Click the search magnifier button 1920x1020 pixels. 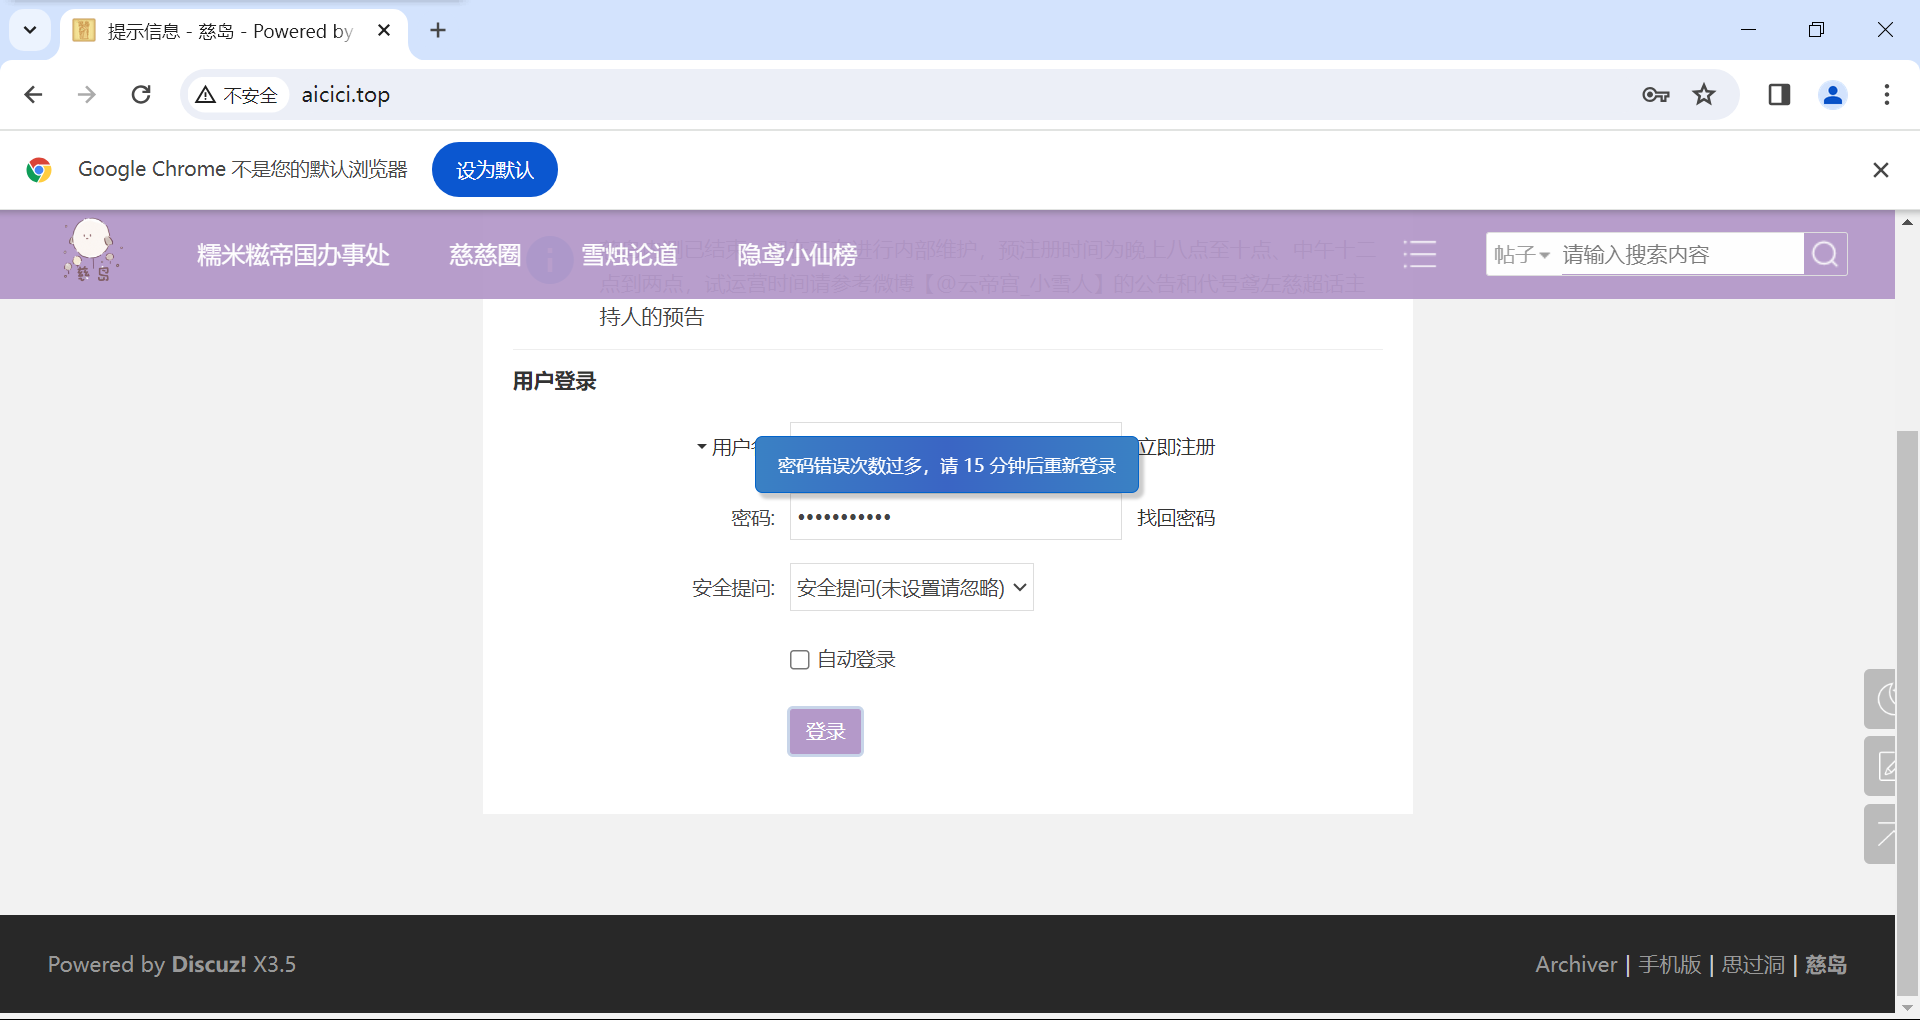[x=1825, y=255]
